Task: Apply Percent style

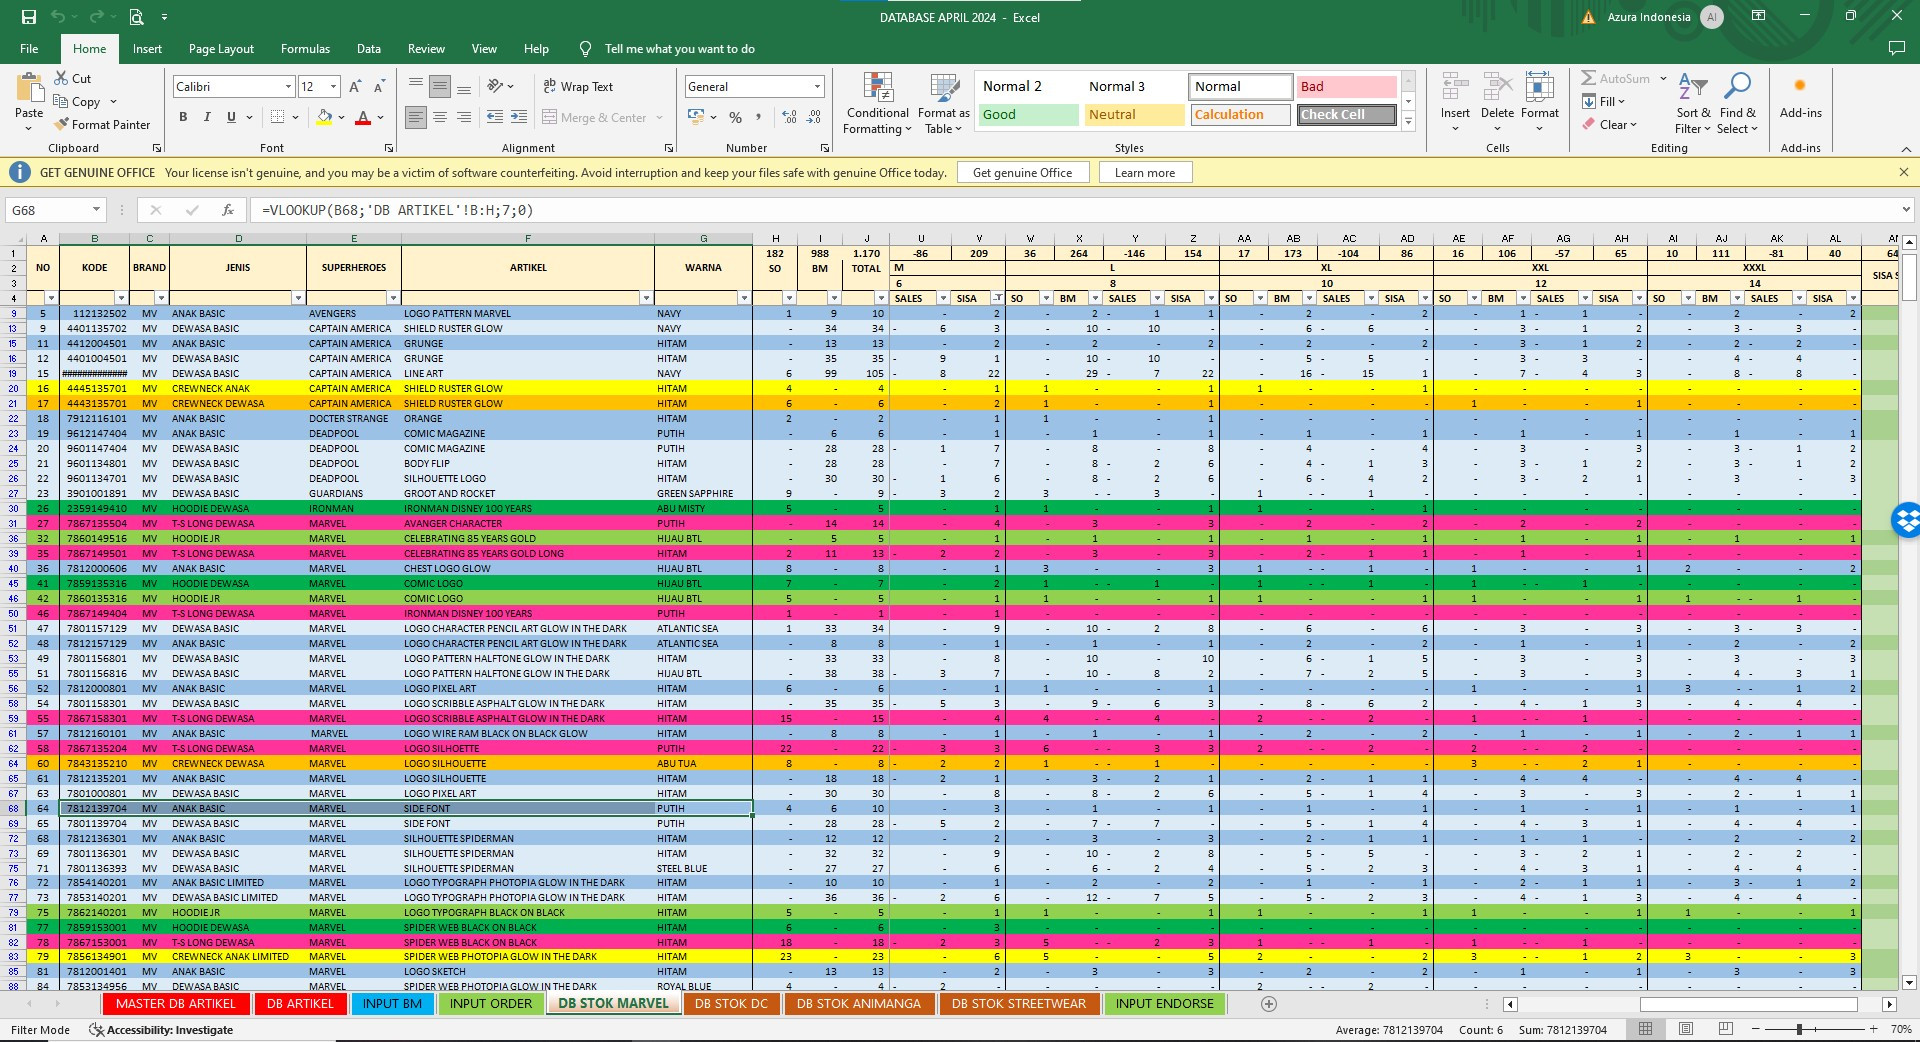Action: pyautogui.click(x=736, y=117)
